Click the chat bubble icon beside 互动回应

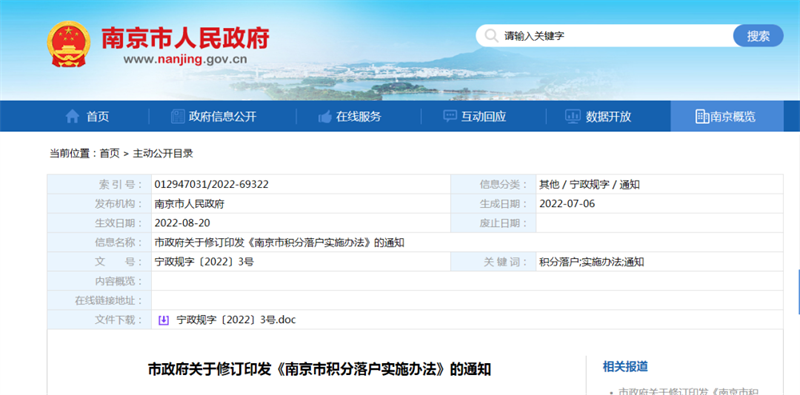coord(450,116)
